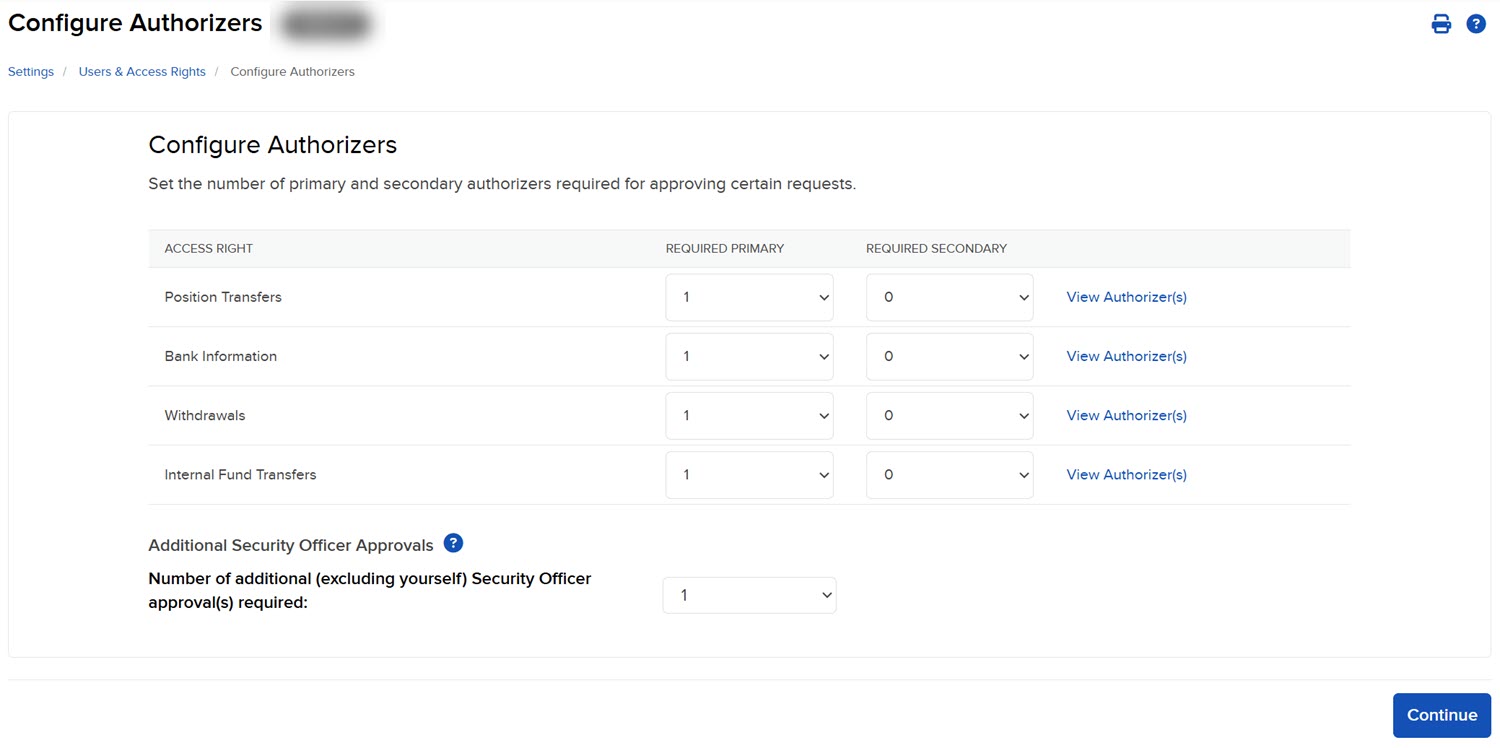Show tooltip for Additional Security Officer Approvals
The image size is (1500, 748).
point(452,543)
